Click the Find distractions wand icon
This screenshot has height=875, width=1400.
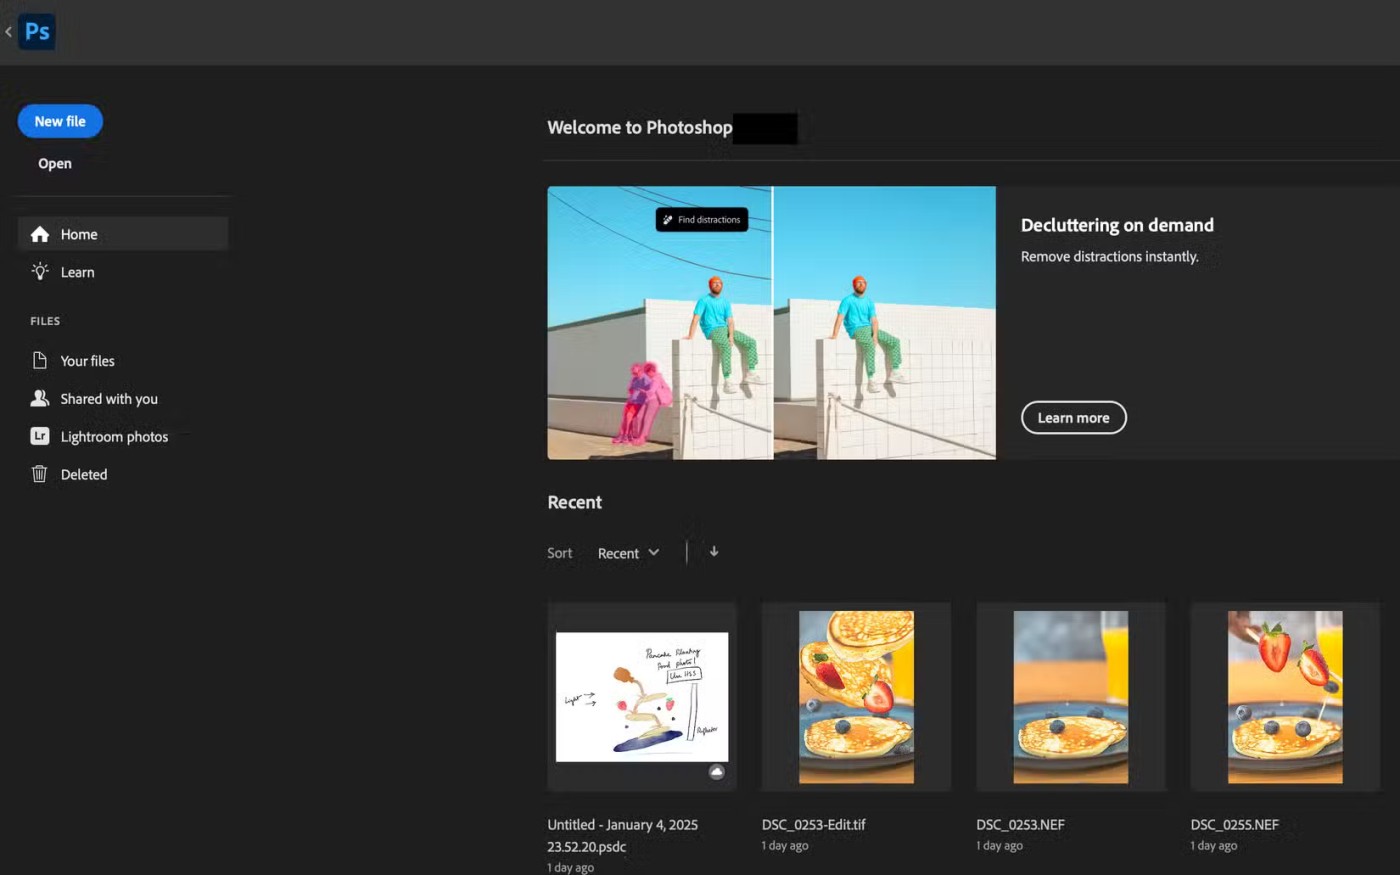[x=667, y=219]
